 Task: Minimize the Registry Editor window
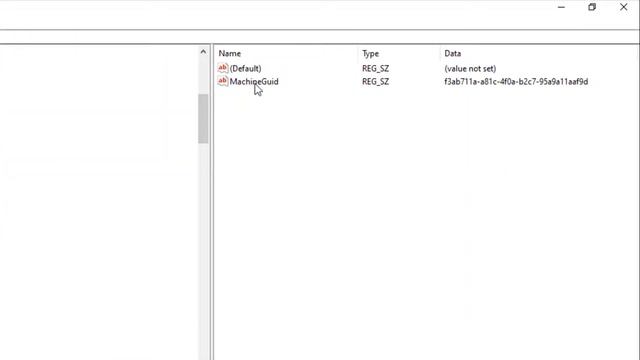point(561,7)
